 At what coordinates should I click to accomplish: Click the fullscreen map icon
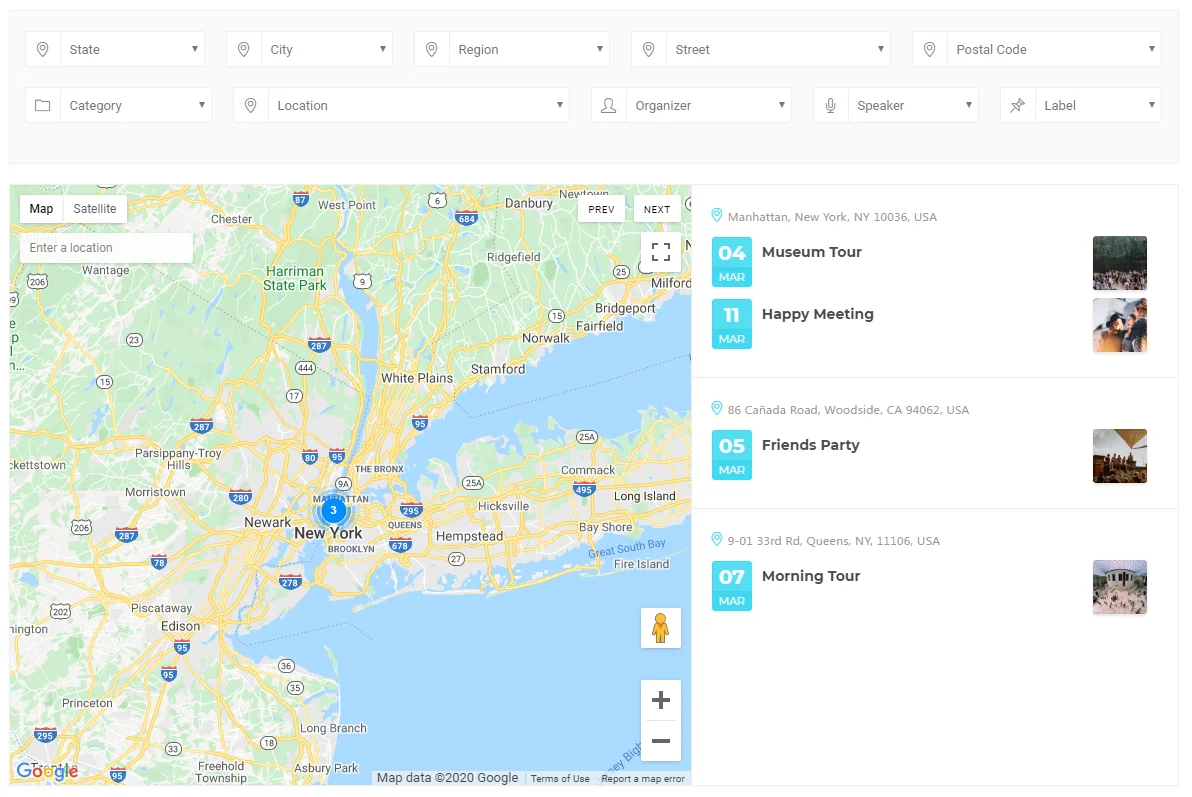(660, 252)
